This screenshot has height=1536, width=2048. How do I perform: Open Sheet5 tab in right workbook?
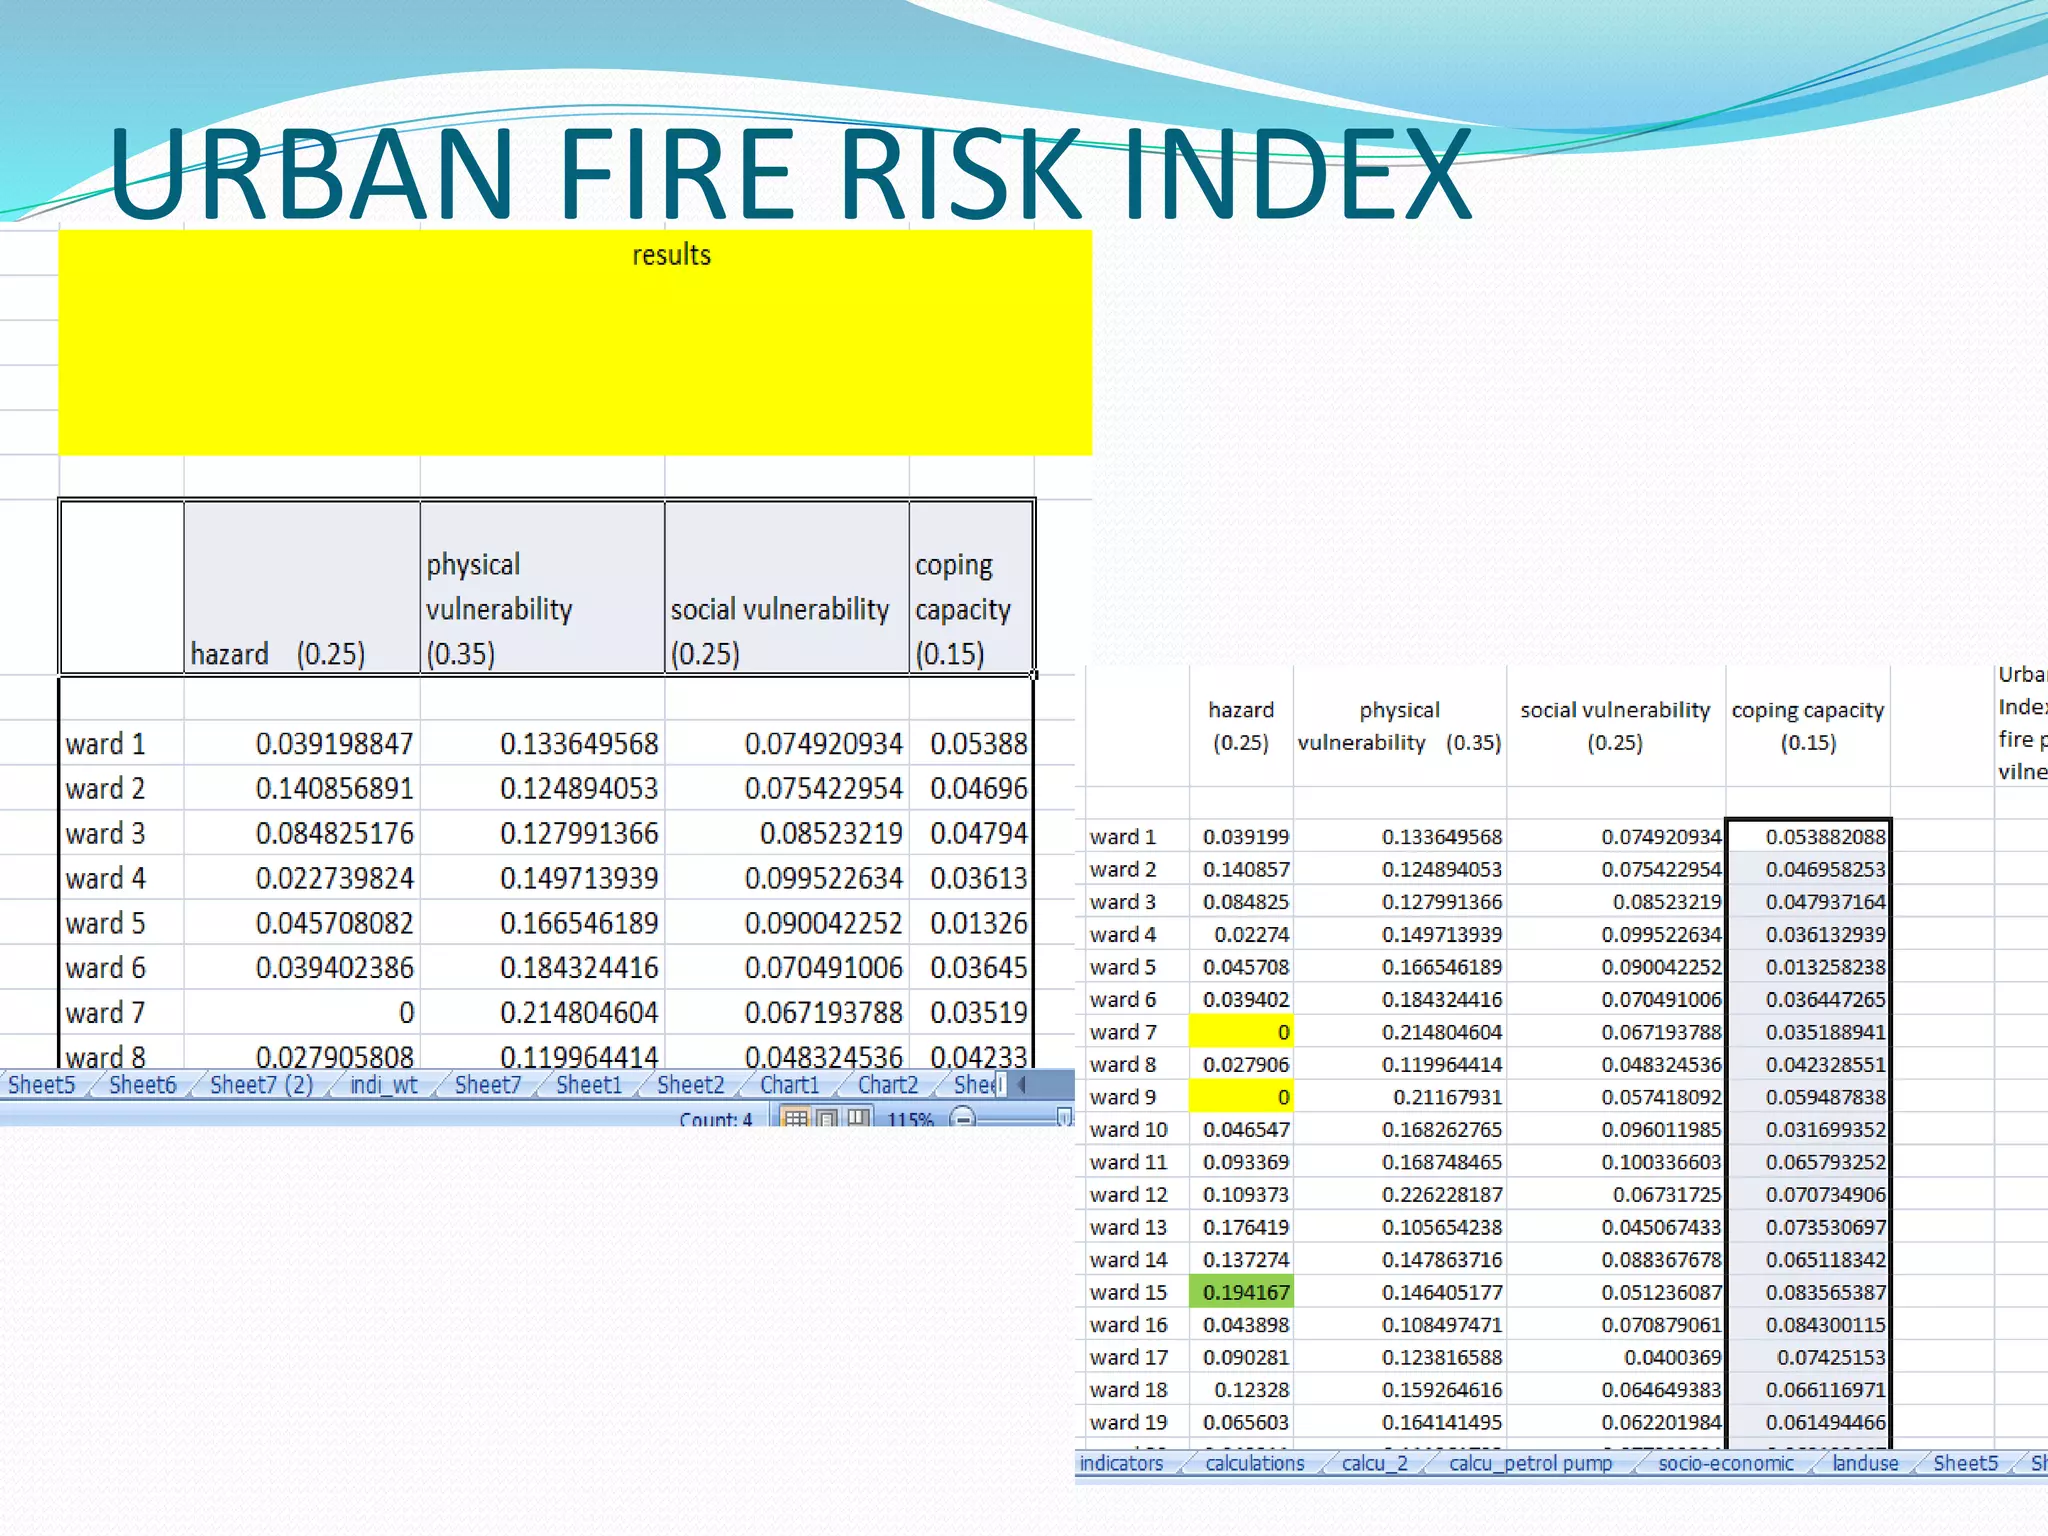1965,1463
